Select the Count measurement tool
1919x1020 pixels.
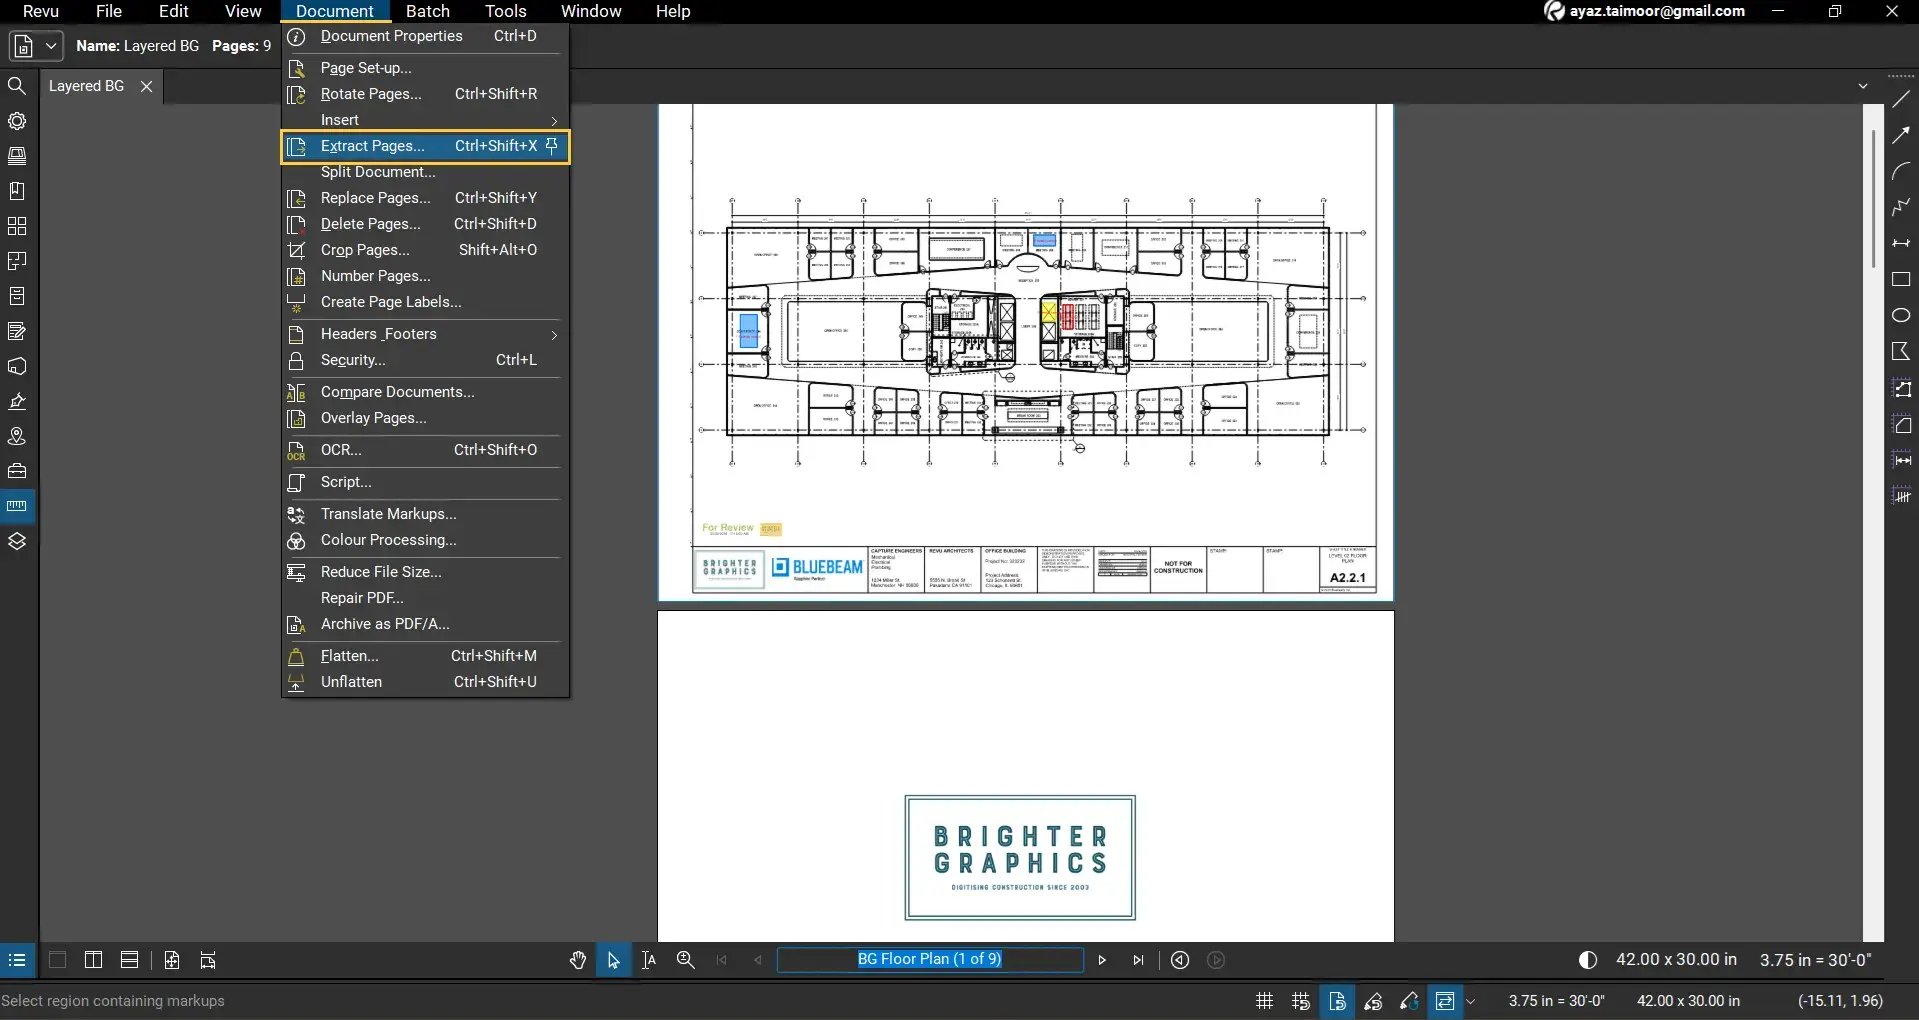(1901, 496)
